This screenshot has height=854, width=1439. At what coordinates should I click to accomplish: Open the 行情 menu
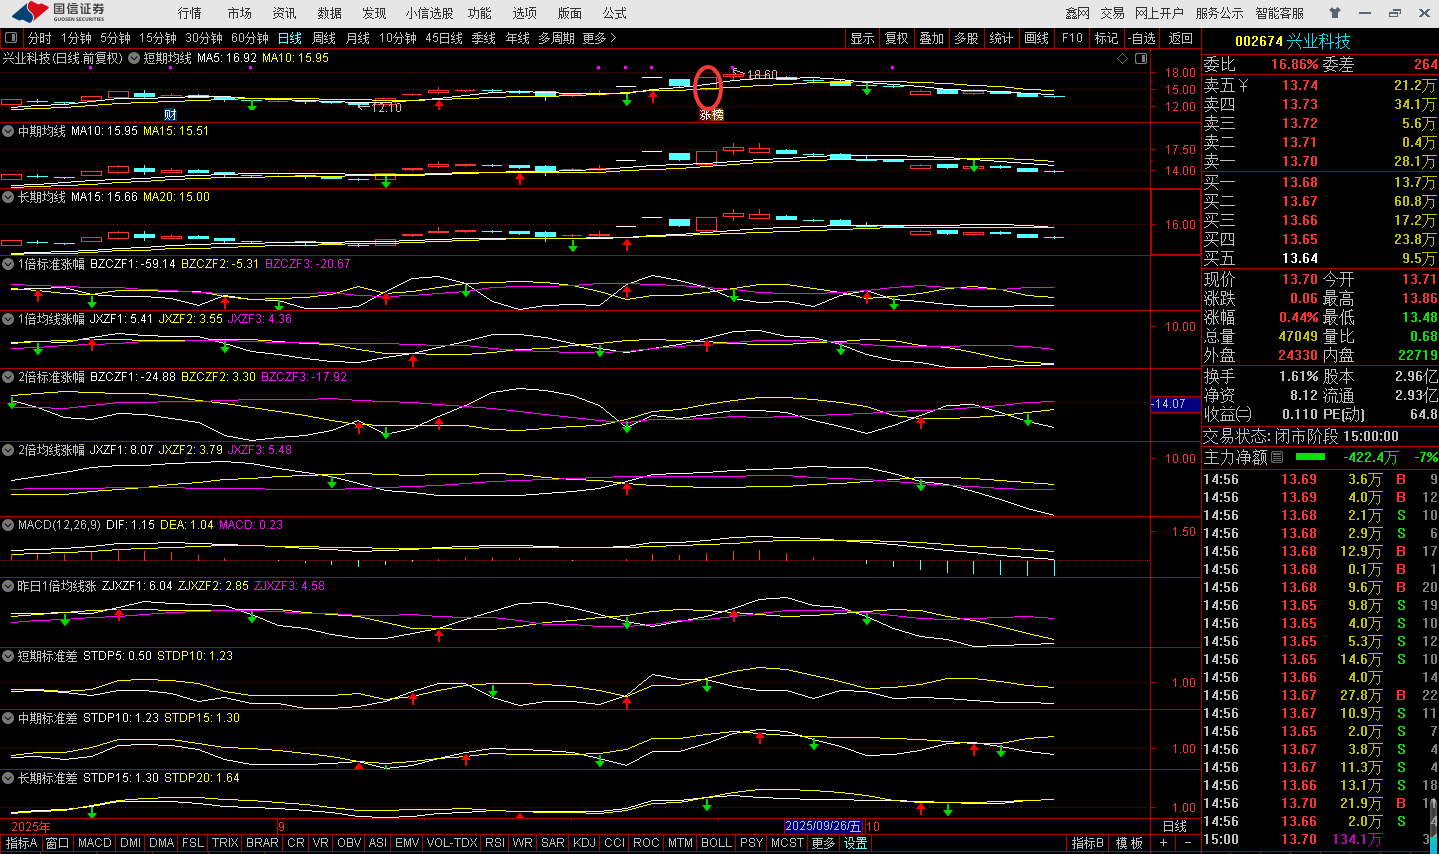click(189, 13)
